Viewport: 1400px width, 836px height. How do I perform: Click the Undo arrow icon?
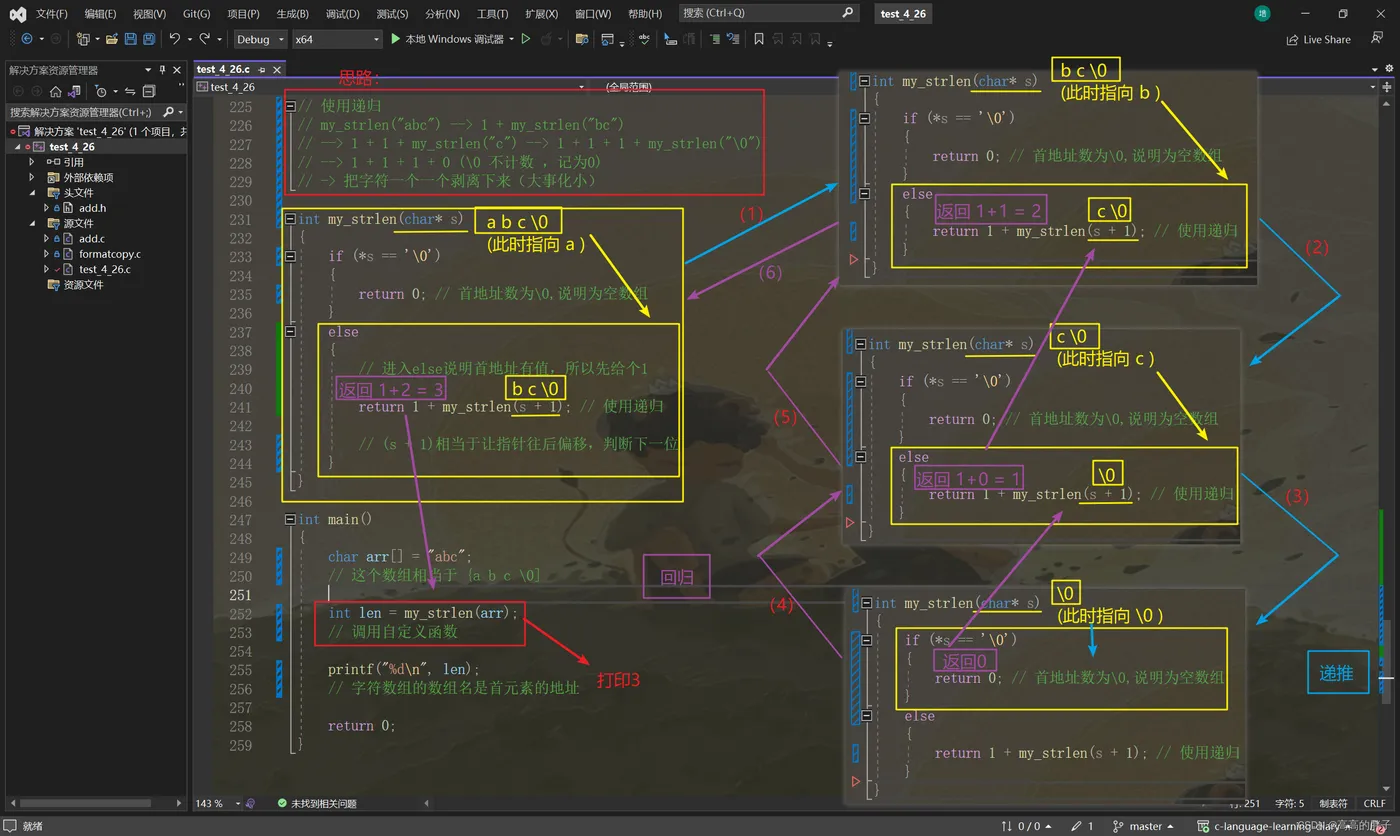[174, 39]
